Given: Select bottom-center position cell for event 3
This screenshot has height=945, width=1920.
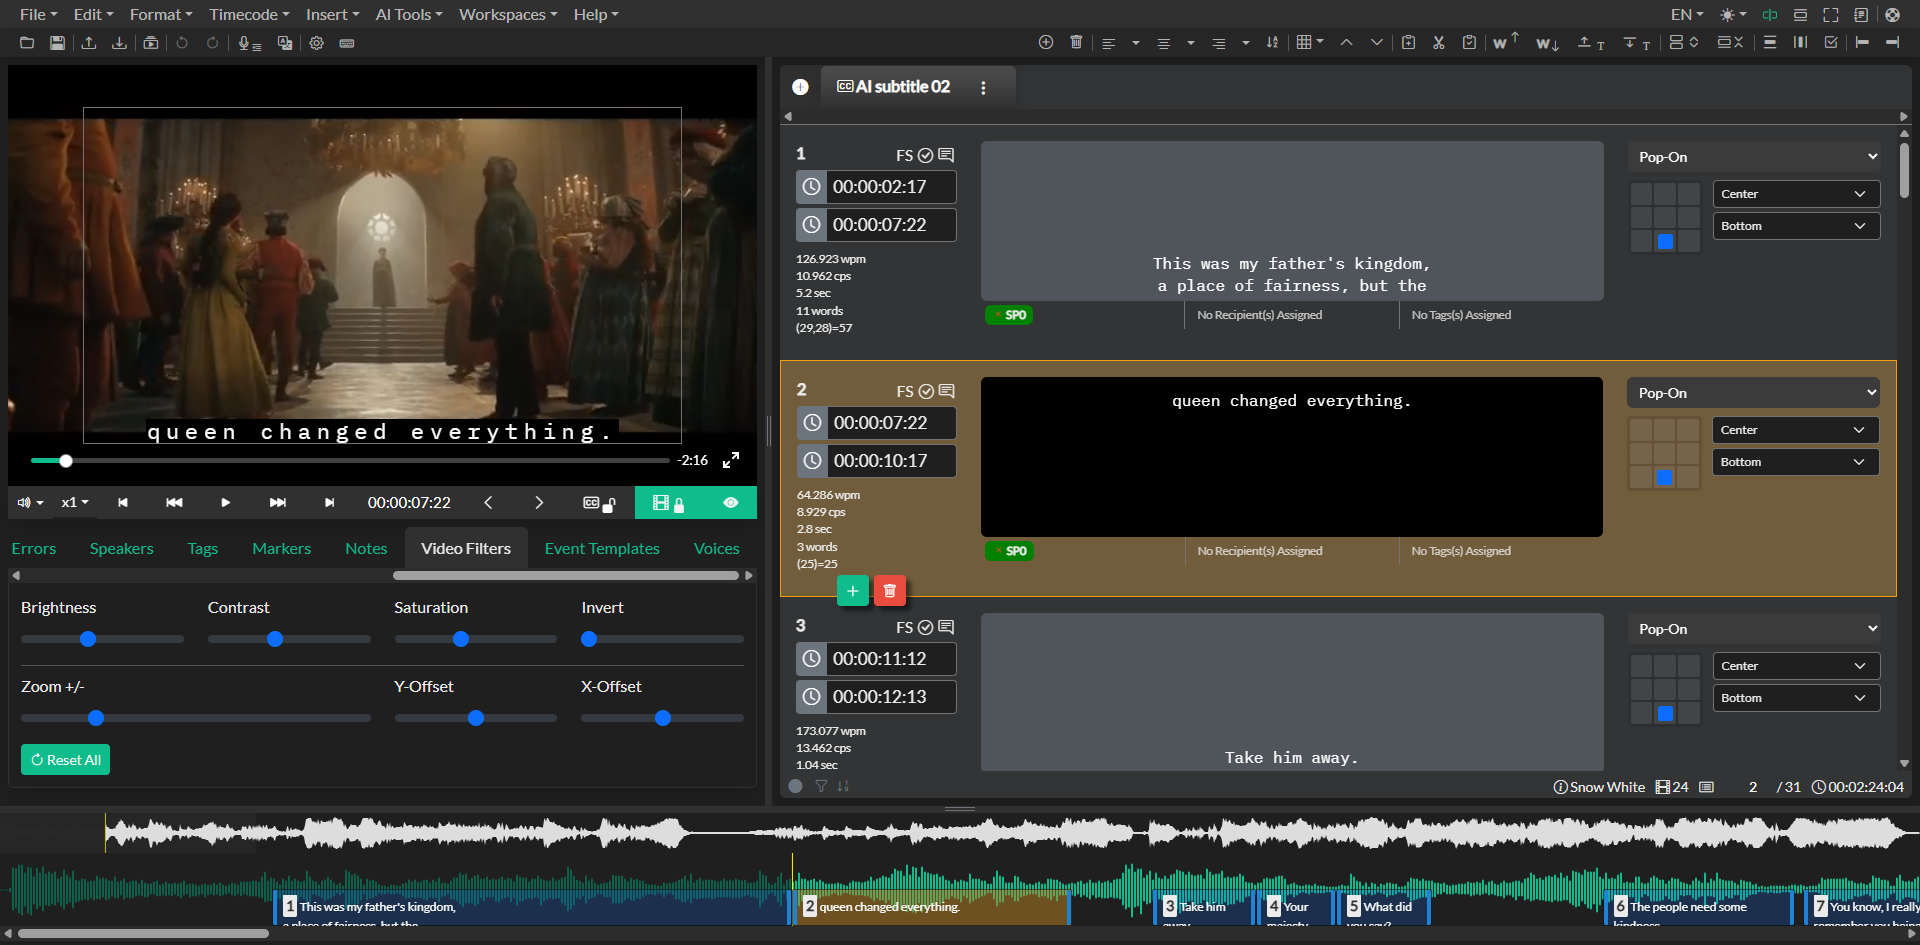Looking at the screenshot, I should [x=1665, y=713].
